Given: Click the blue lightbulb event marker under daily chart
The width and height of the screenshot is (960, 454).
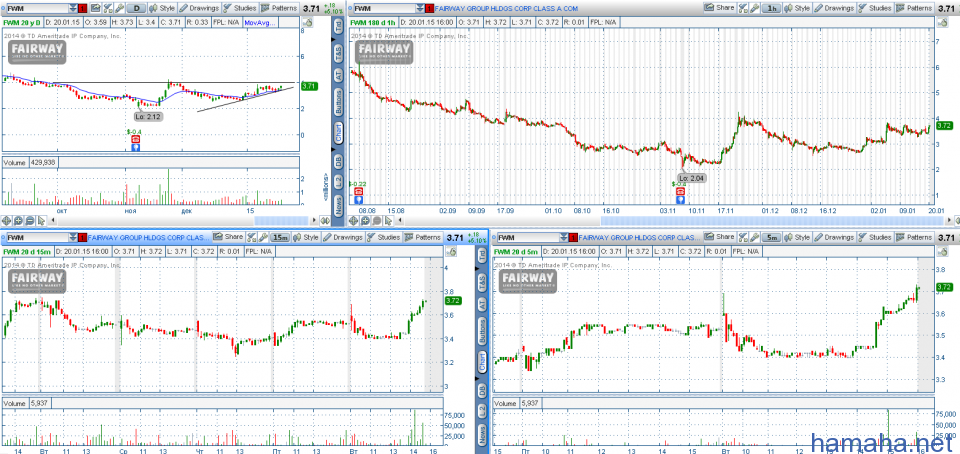Looking at the screenshot, I should pyautogui.click(x=135, y=147).
